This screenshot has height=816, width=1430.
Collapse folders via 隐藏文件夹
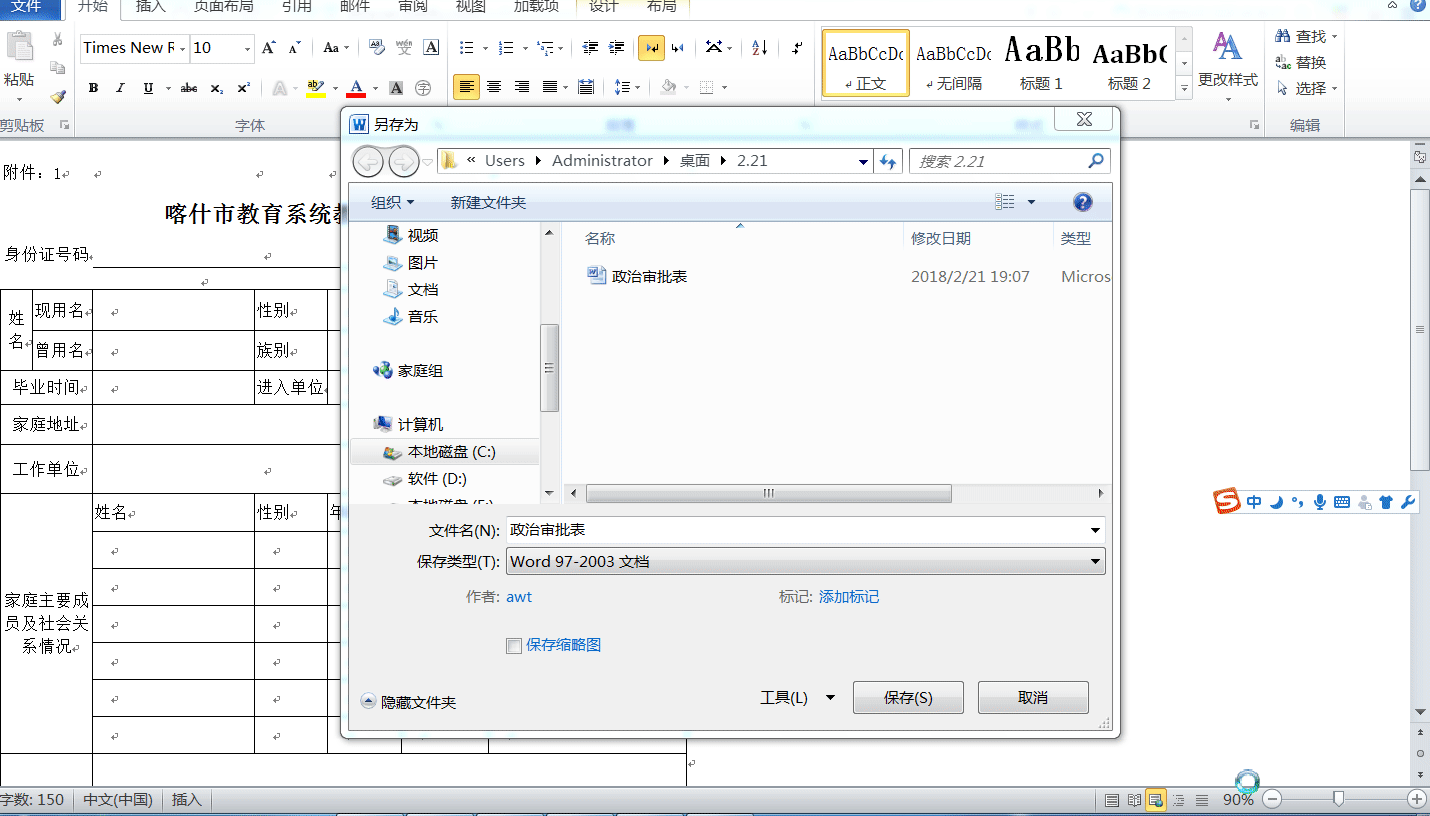point(411,702)
